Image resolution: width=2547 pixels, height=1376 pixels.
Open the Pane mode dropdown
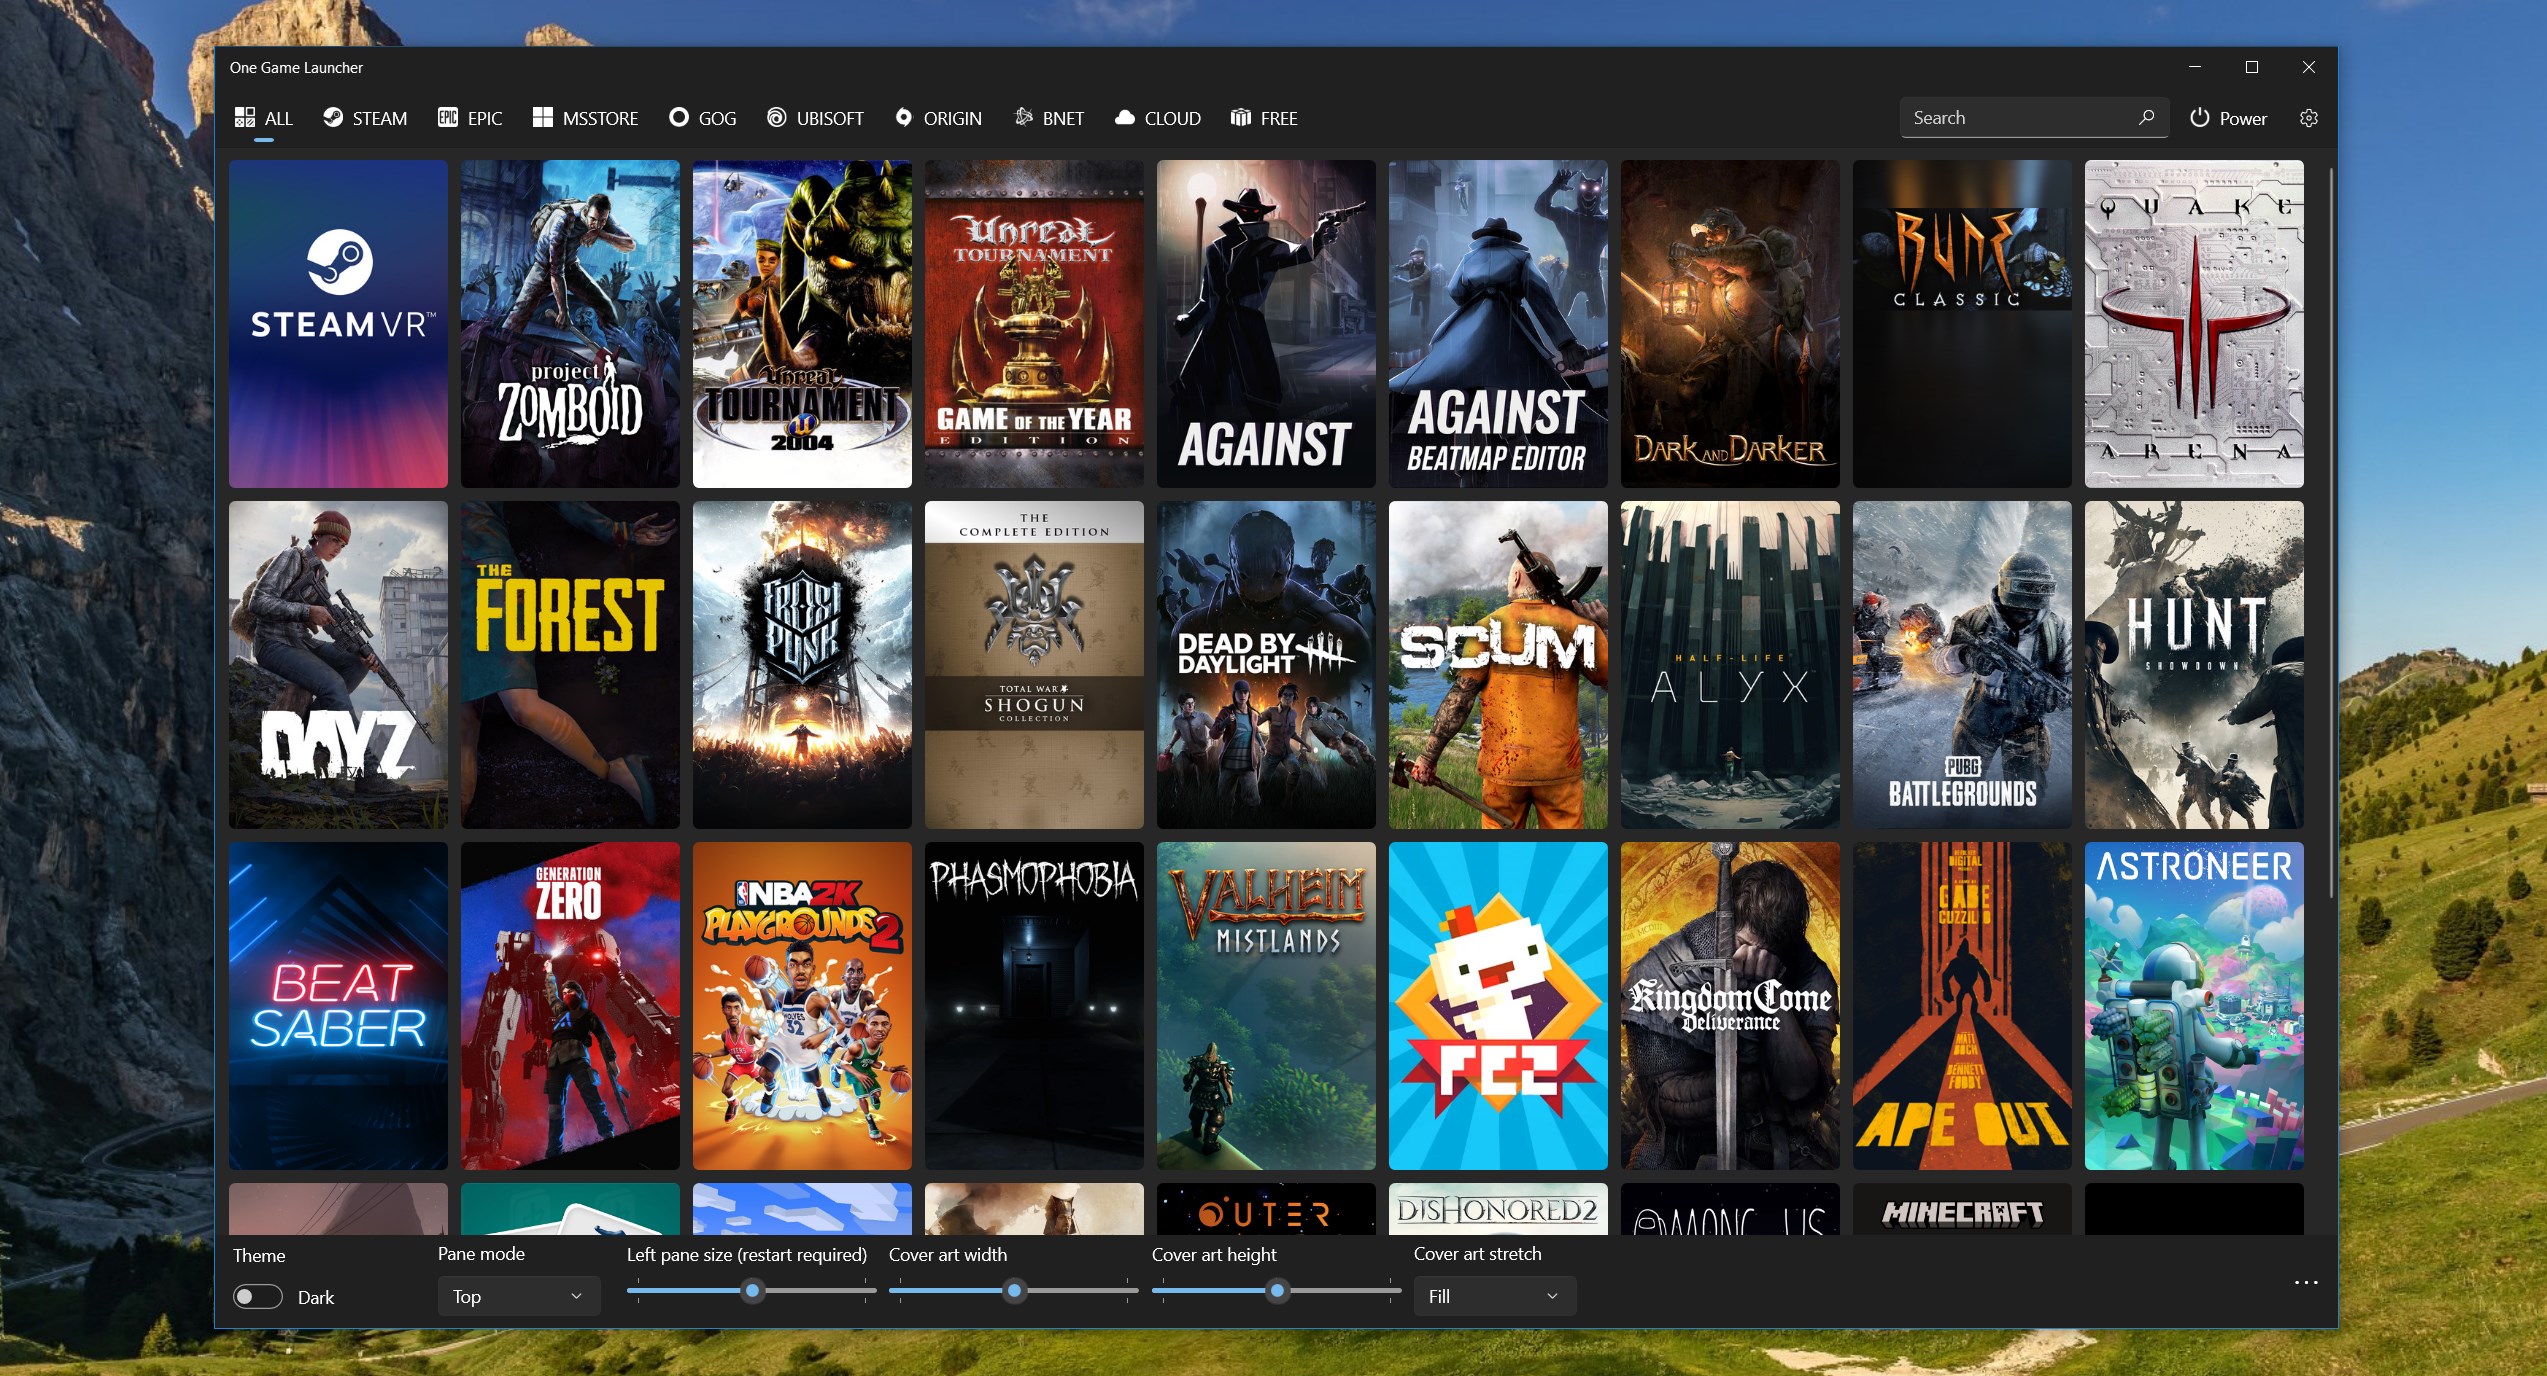[x=518, y=1296]
